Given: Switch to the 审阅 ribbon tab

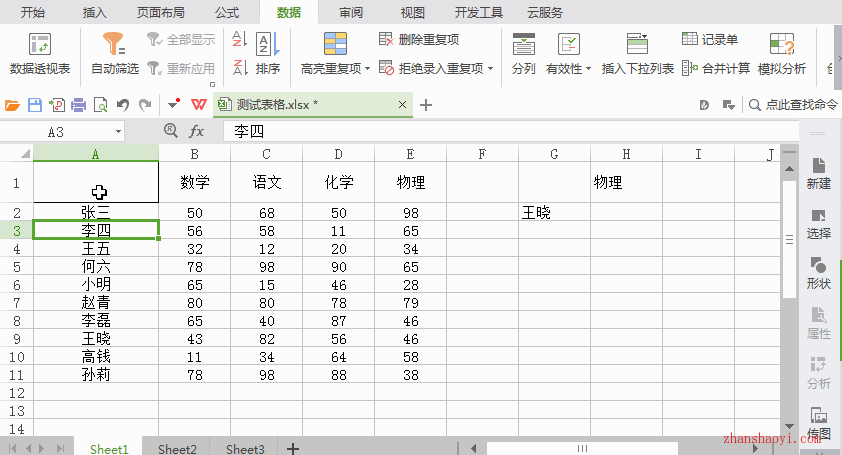Looking at the screenshot, I should click(x=351, y=12).
